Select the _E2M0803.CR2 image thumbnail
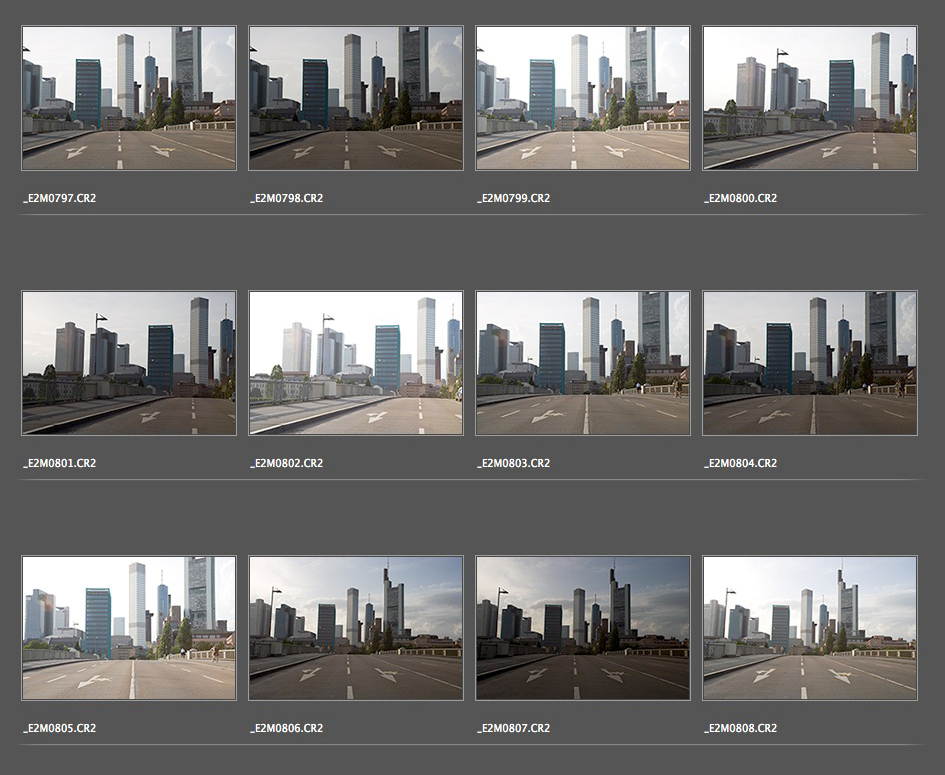The width and height of the screenshot is (945, 775). [583, 363]
